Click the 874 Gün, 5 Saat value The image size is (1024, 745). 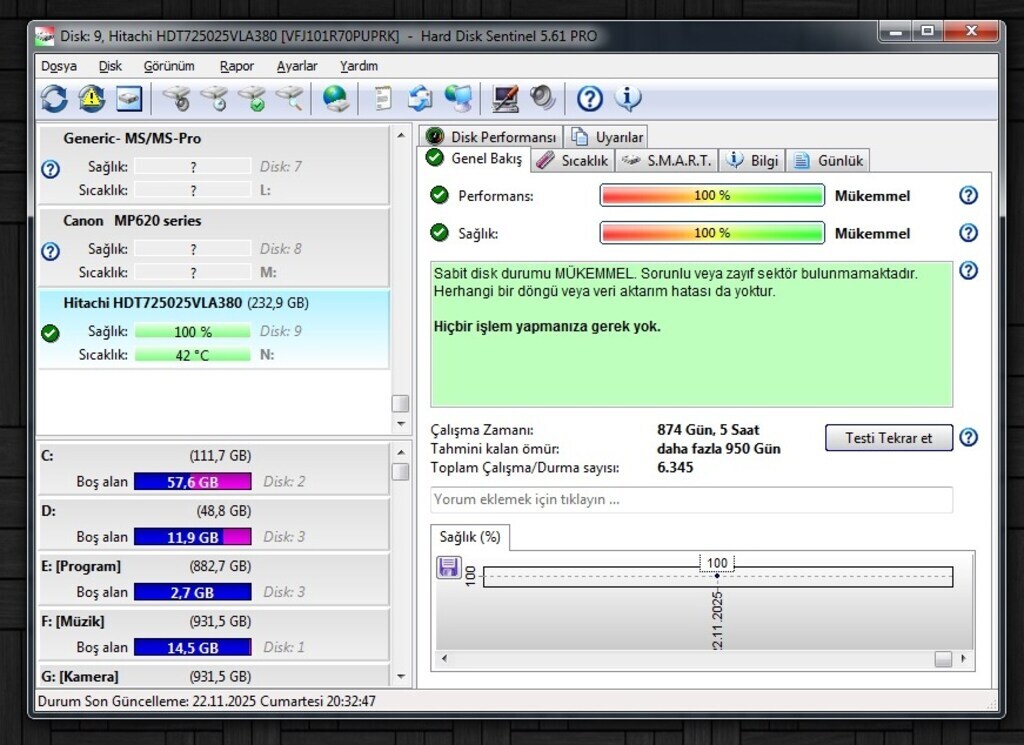[708, 430]
